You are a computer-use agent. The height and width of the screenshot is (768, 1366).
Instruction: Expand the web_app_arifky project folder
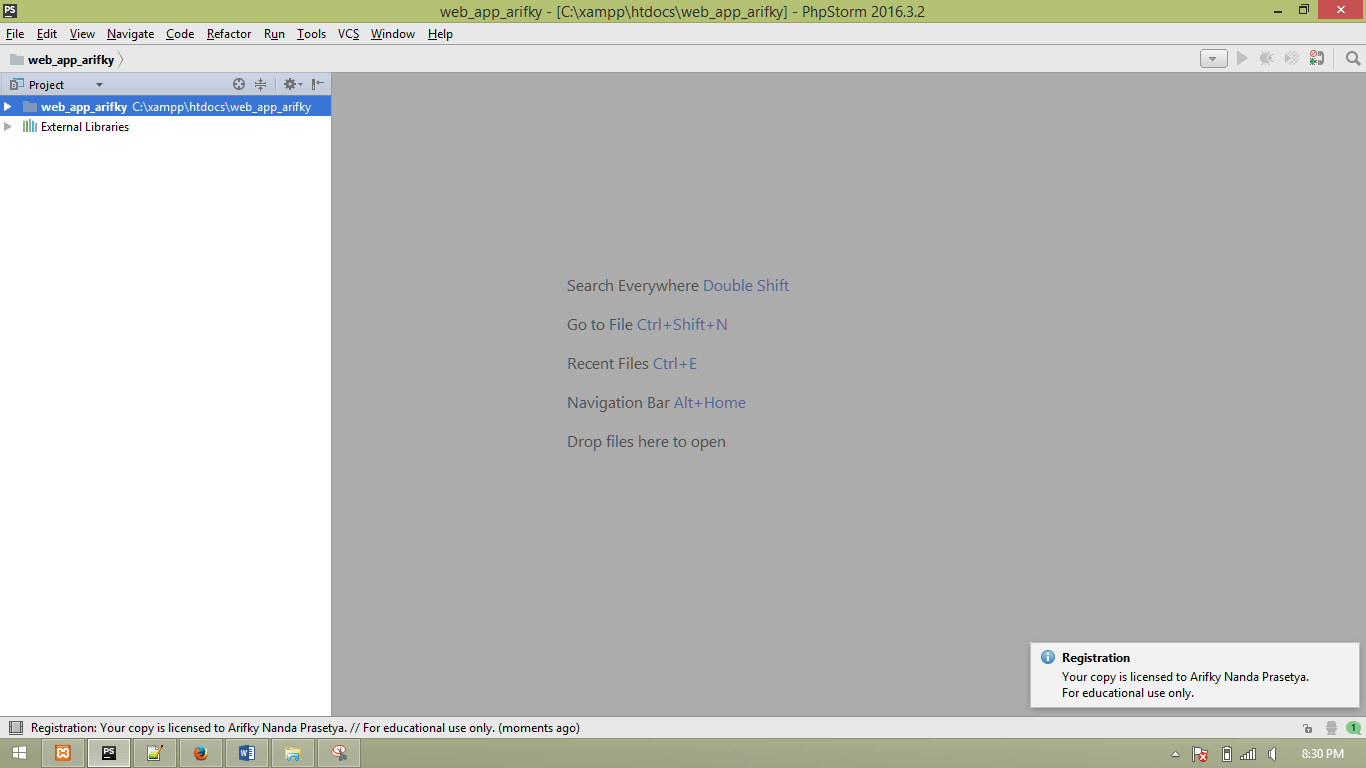coord(8,106)
